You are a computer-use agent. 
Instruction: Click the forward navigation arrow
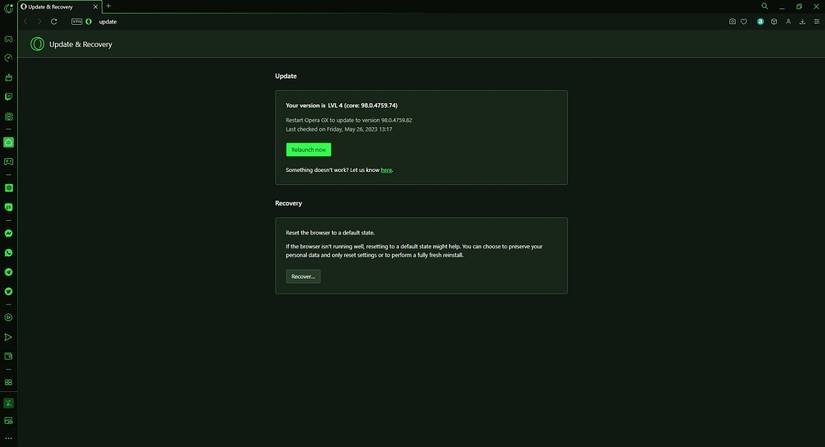(x=39, y=22)
